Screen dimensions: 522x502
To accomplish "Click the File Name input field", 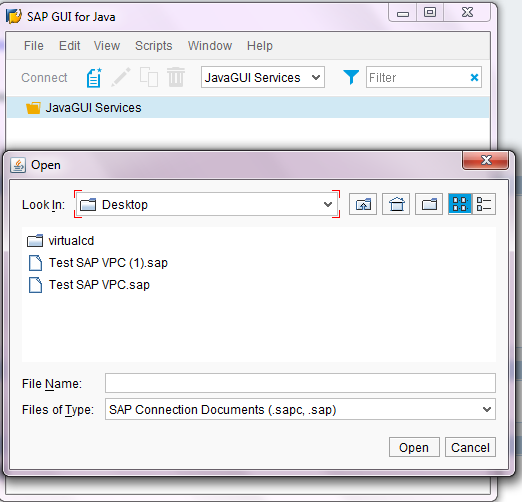I will click(300, 383).
